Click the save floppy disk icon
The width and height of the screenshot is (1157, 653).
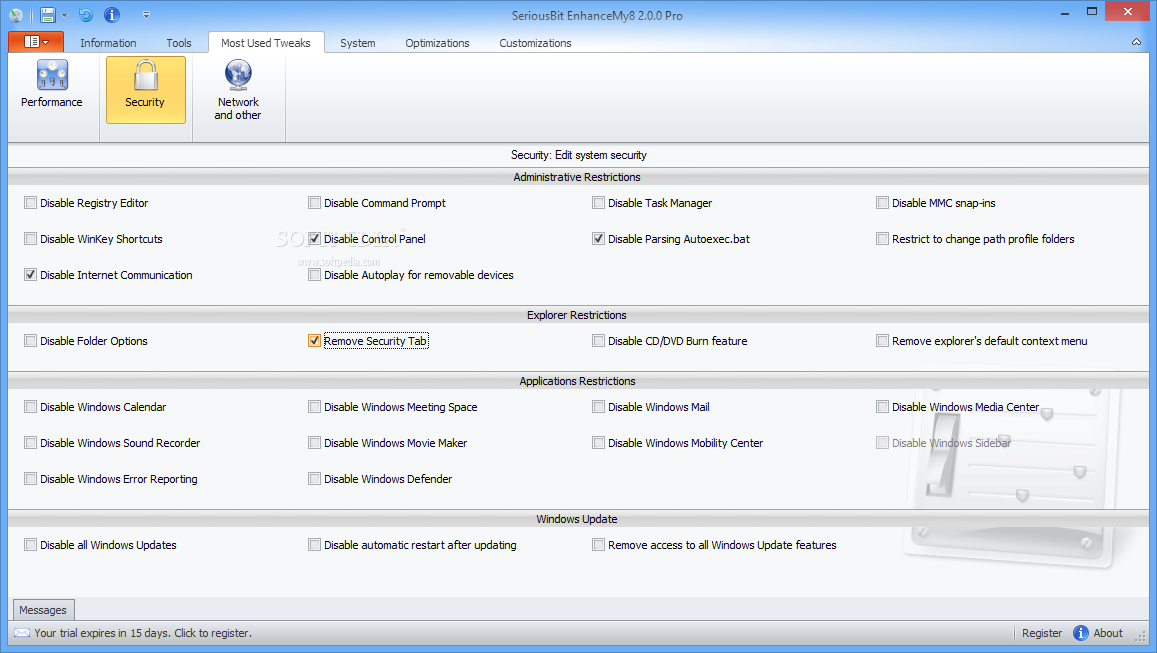(48, 15)
